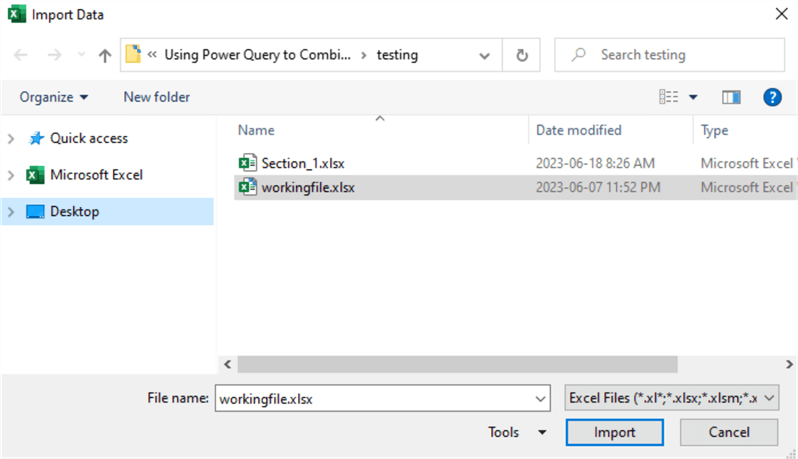Show the preview pane

click(x=731, y=97)
